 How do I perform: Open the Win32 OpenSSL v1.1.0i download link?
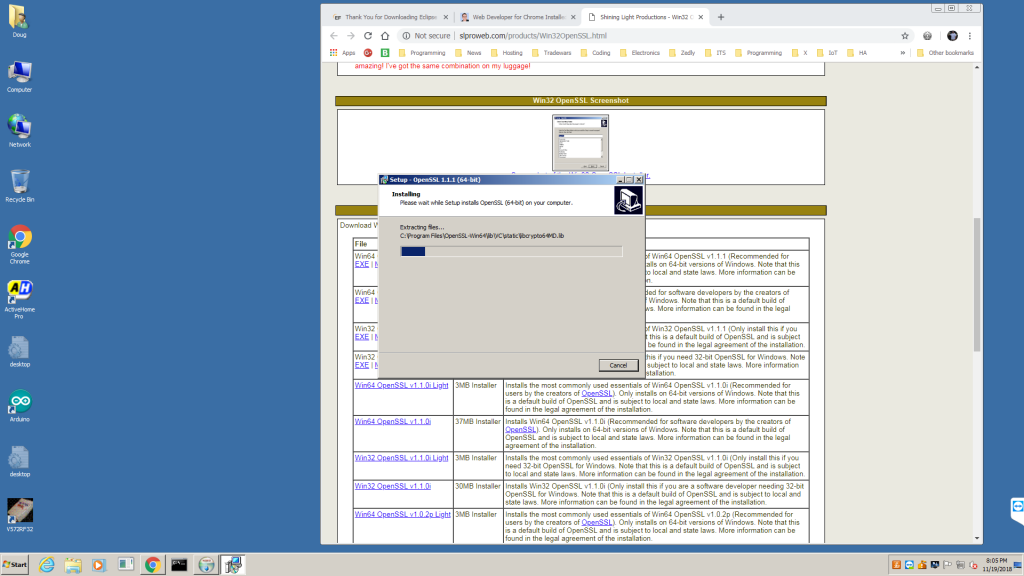[x=392, y=487]
